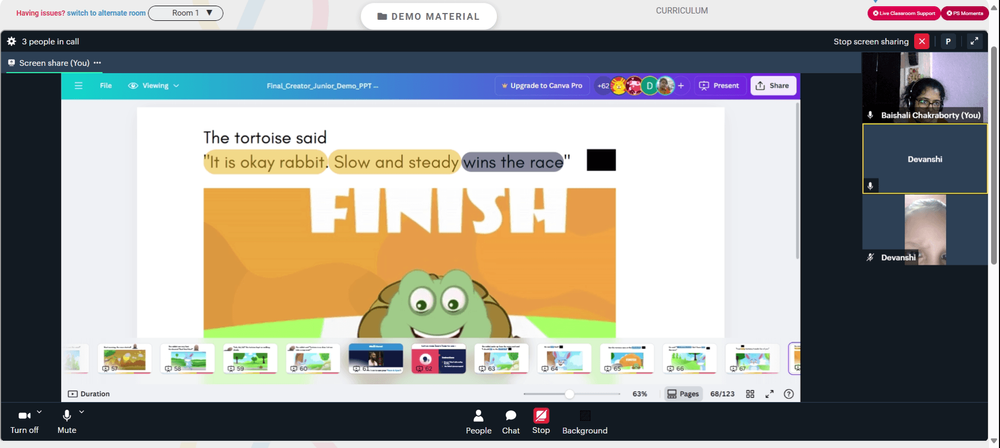Click the 68/123 page counter
The width and height of the screenshot is (1000, 448).
point(722,394)
